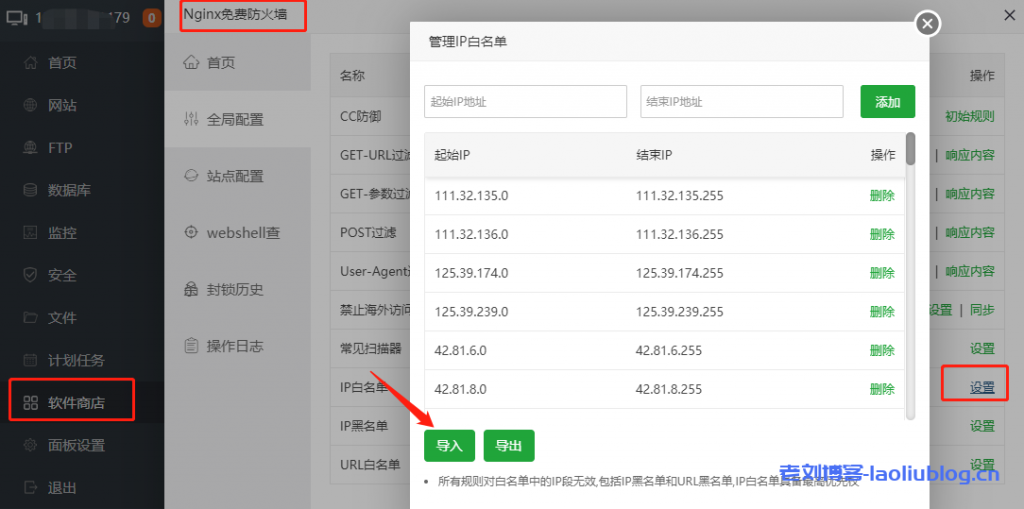The width and height of the screenshot is (1024, 509).
Task: Click 响应内容 in the GET-URL过滤 row
Action: 970,156
